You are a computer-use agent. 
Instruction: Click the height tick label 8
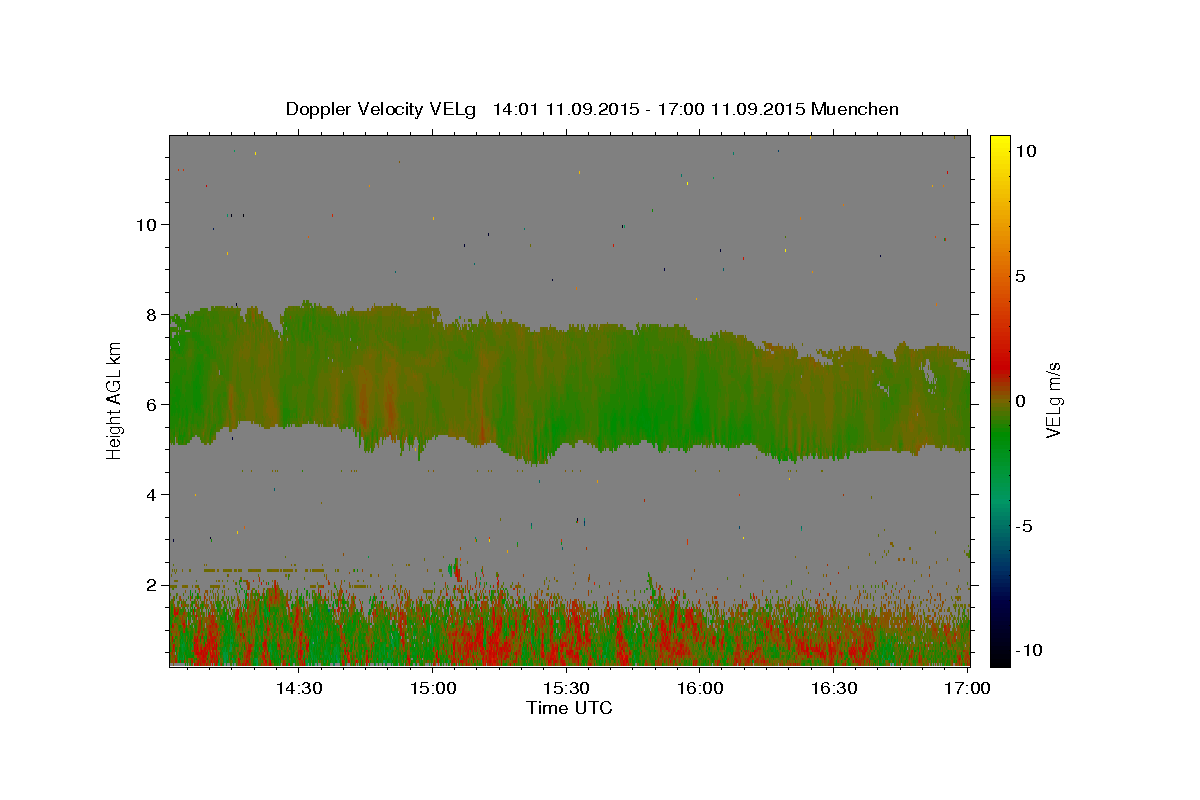pyautogui.click(x=152, y=314)
